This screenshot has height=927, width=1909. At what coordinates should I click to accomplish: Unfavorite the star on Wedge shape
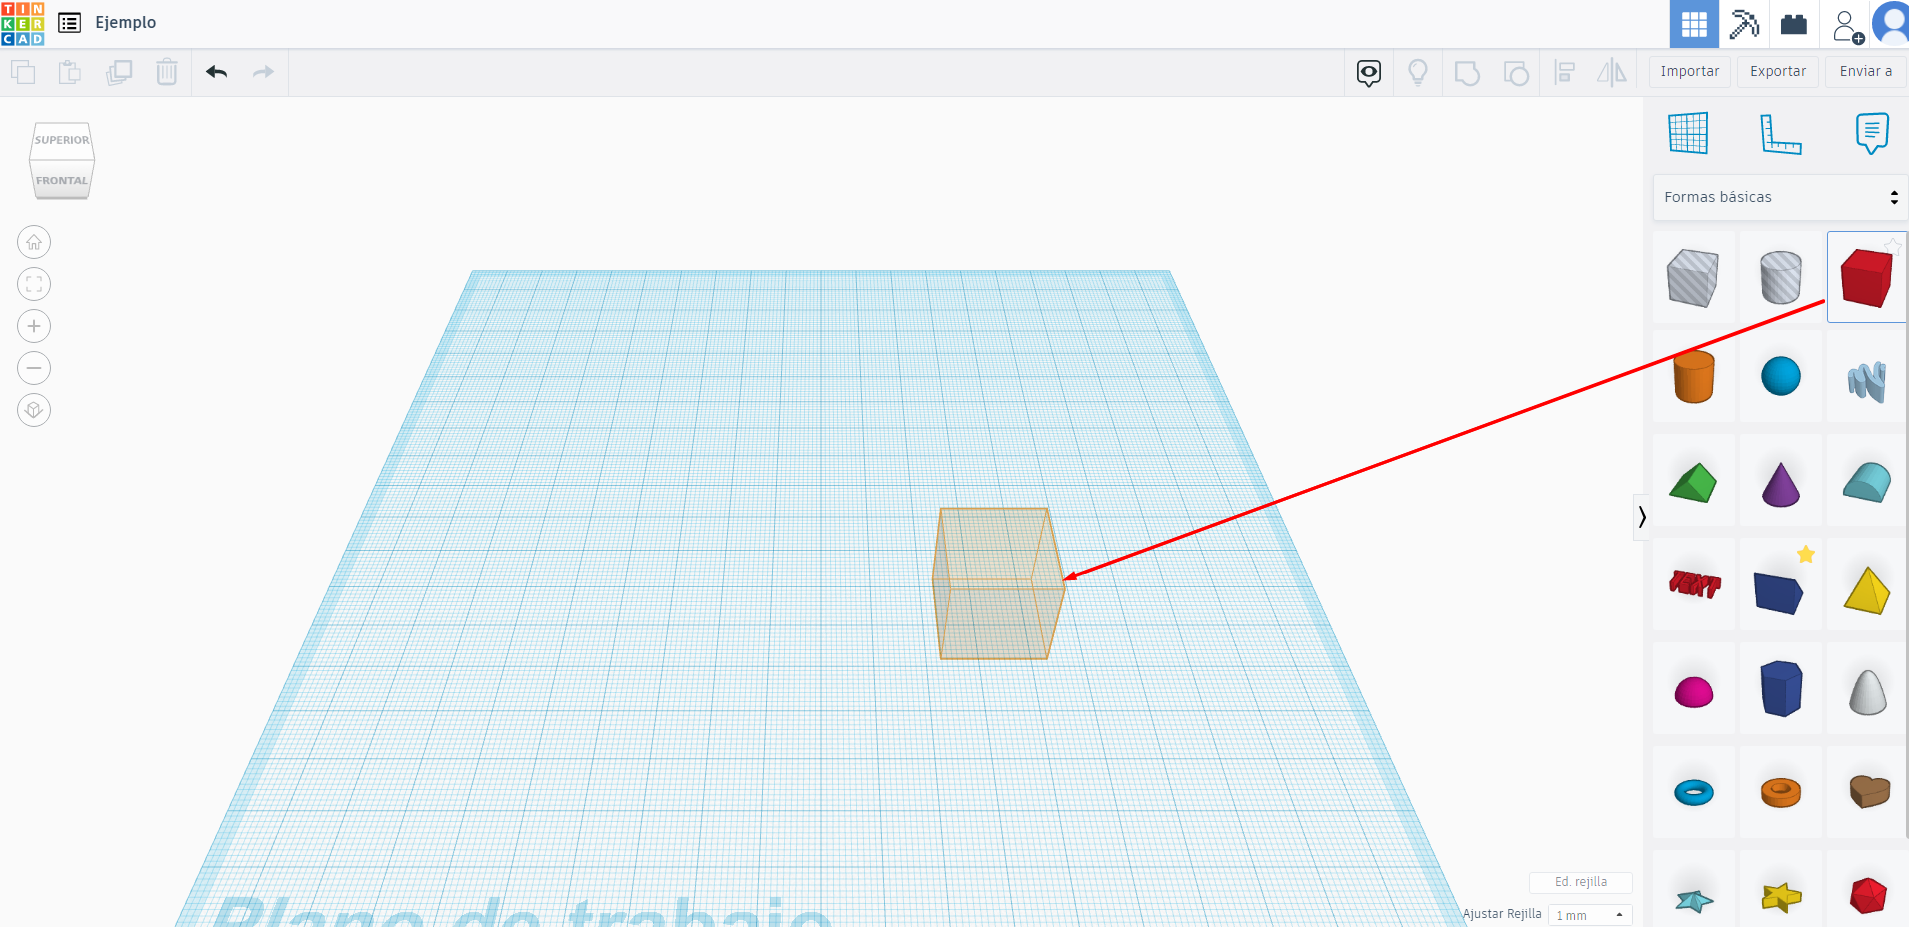click(x=1806, y=555)
